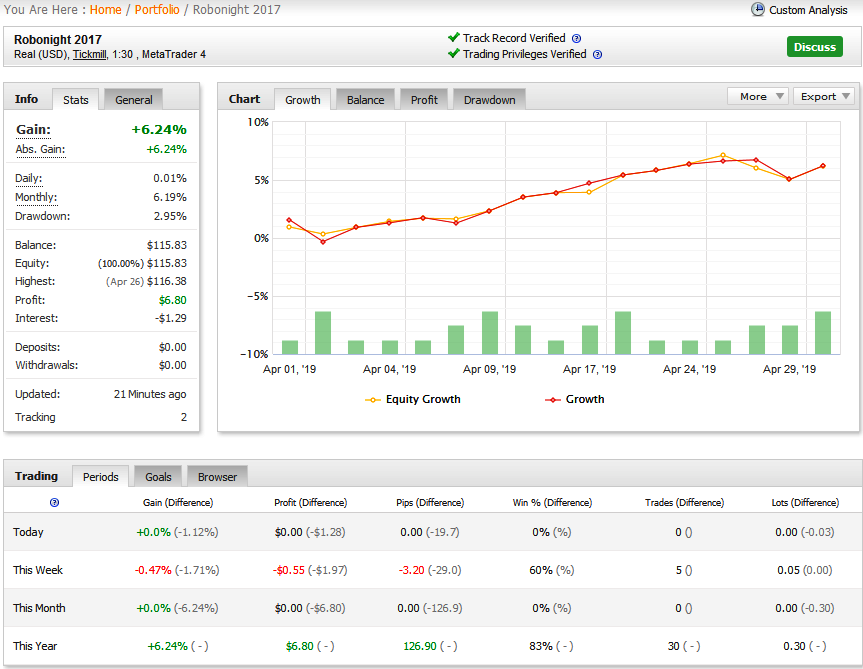Click help icon beside Trading Privileges Verified
This screenshot has width=863, height=669.
597,54
